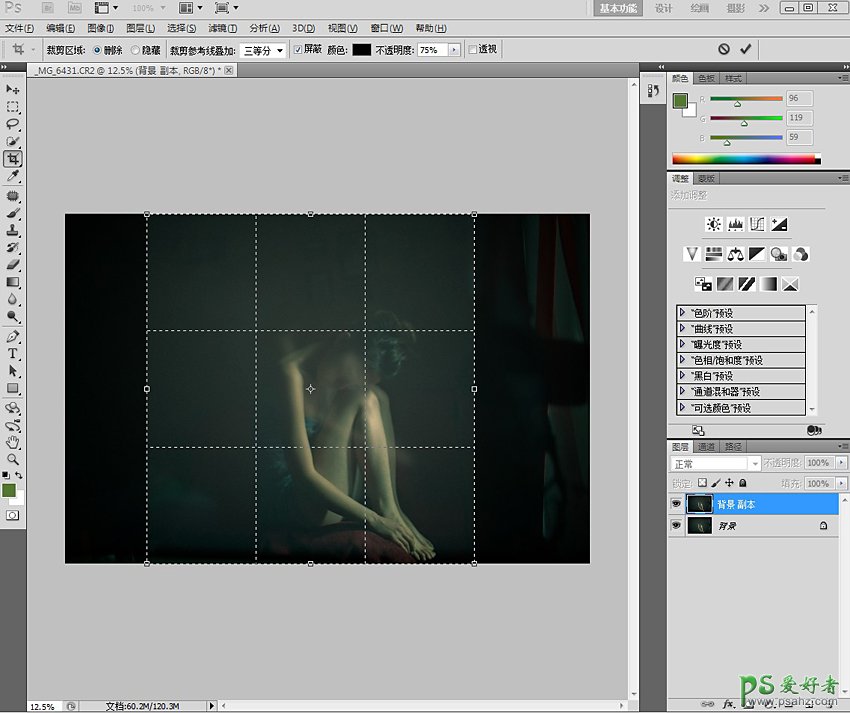Switch to the 通道 (Channels) tab
The image size is (850, 713).
tap(706, 447)
